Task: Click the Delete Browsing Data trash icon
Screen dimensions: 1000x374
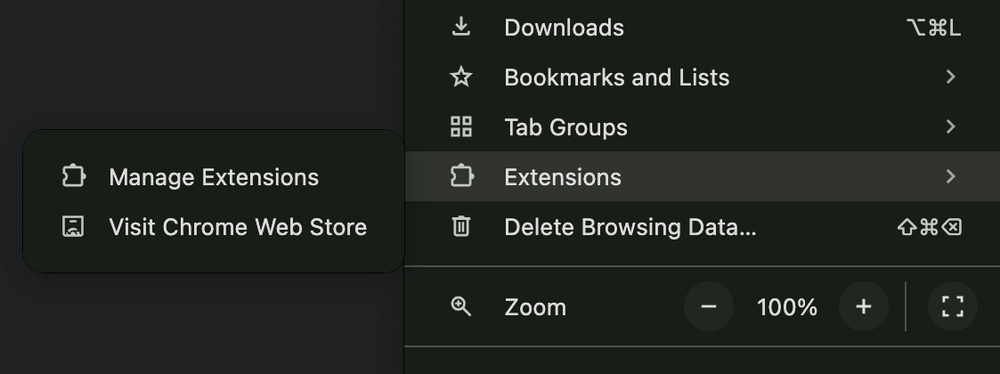Action: pos(460,227)
